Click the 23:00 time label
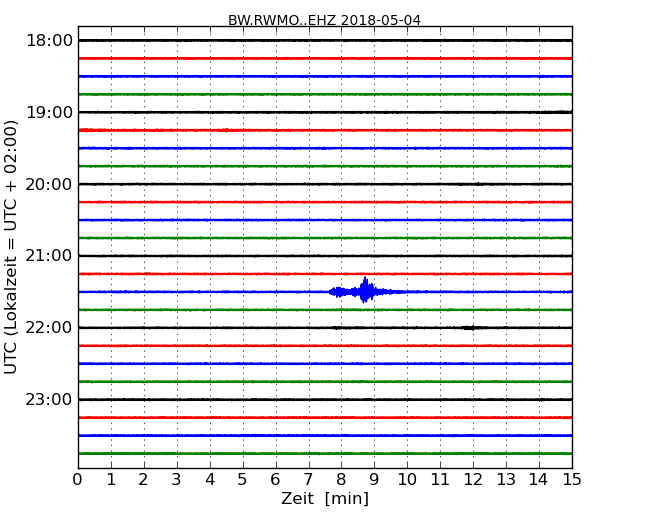650x520 pixels. click(x=49, y=399)
